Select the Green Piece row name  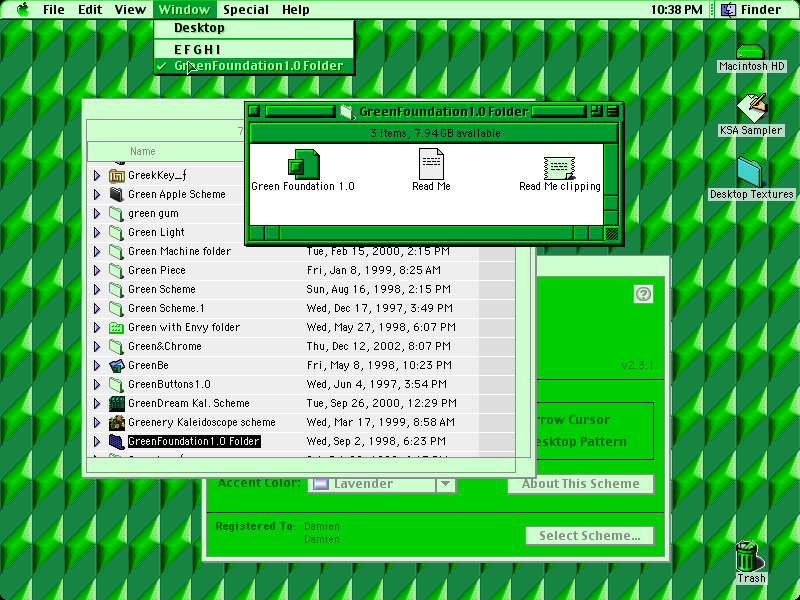click(157, 270)
